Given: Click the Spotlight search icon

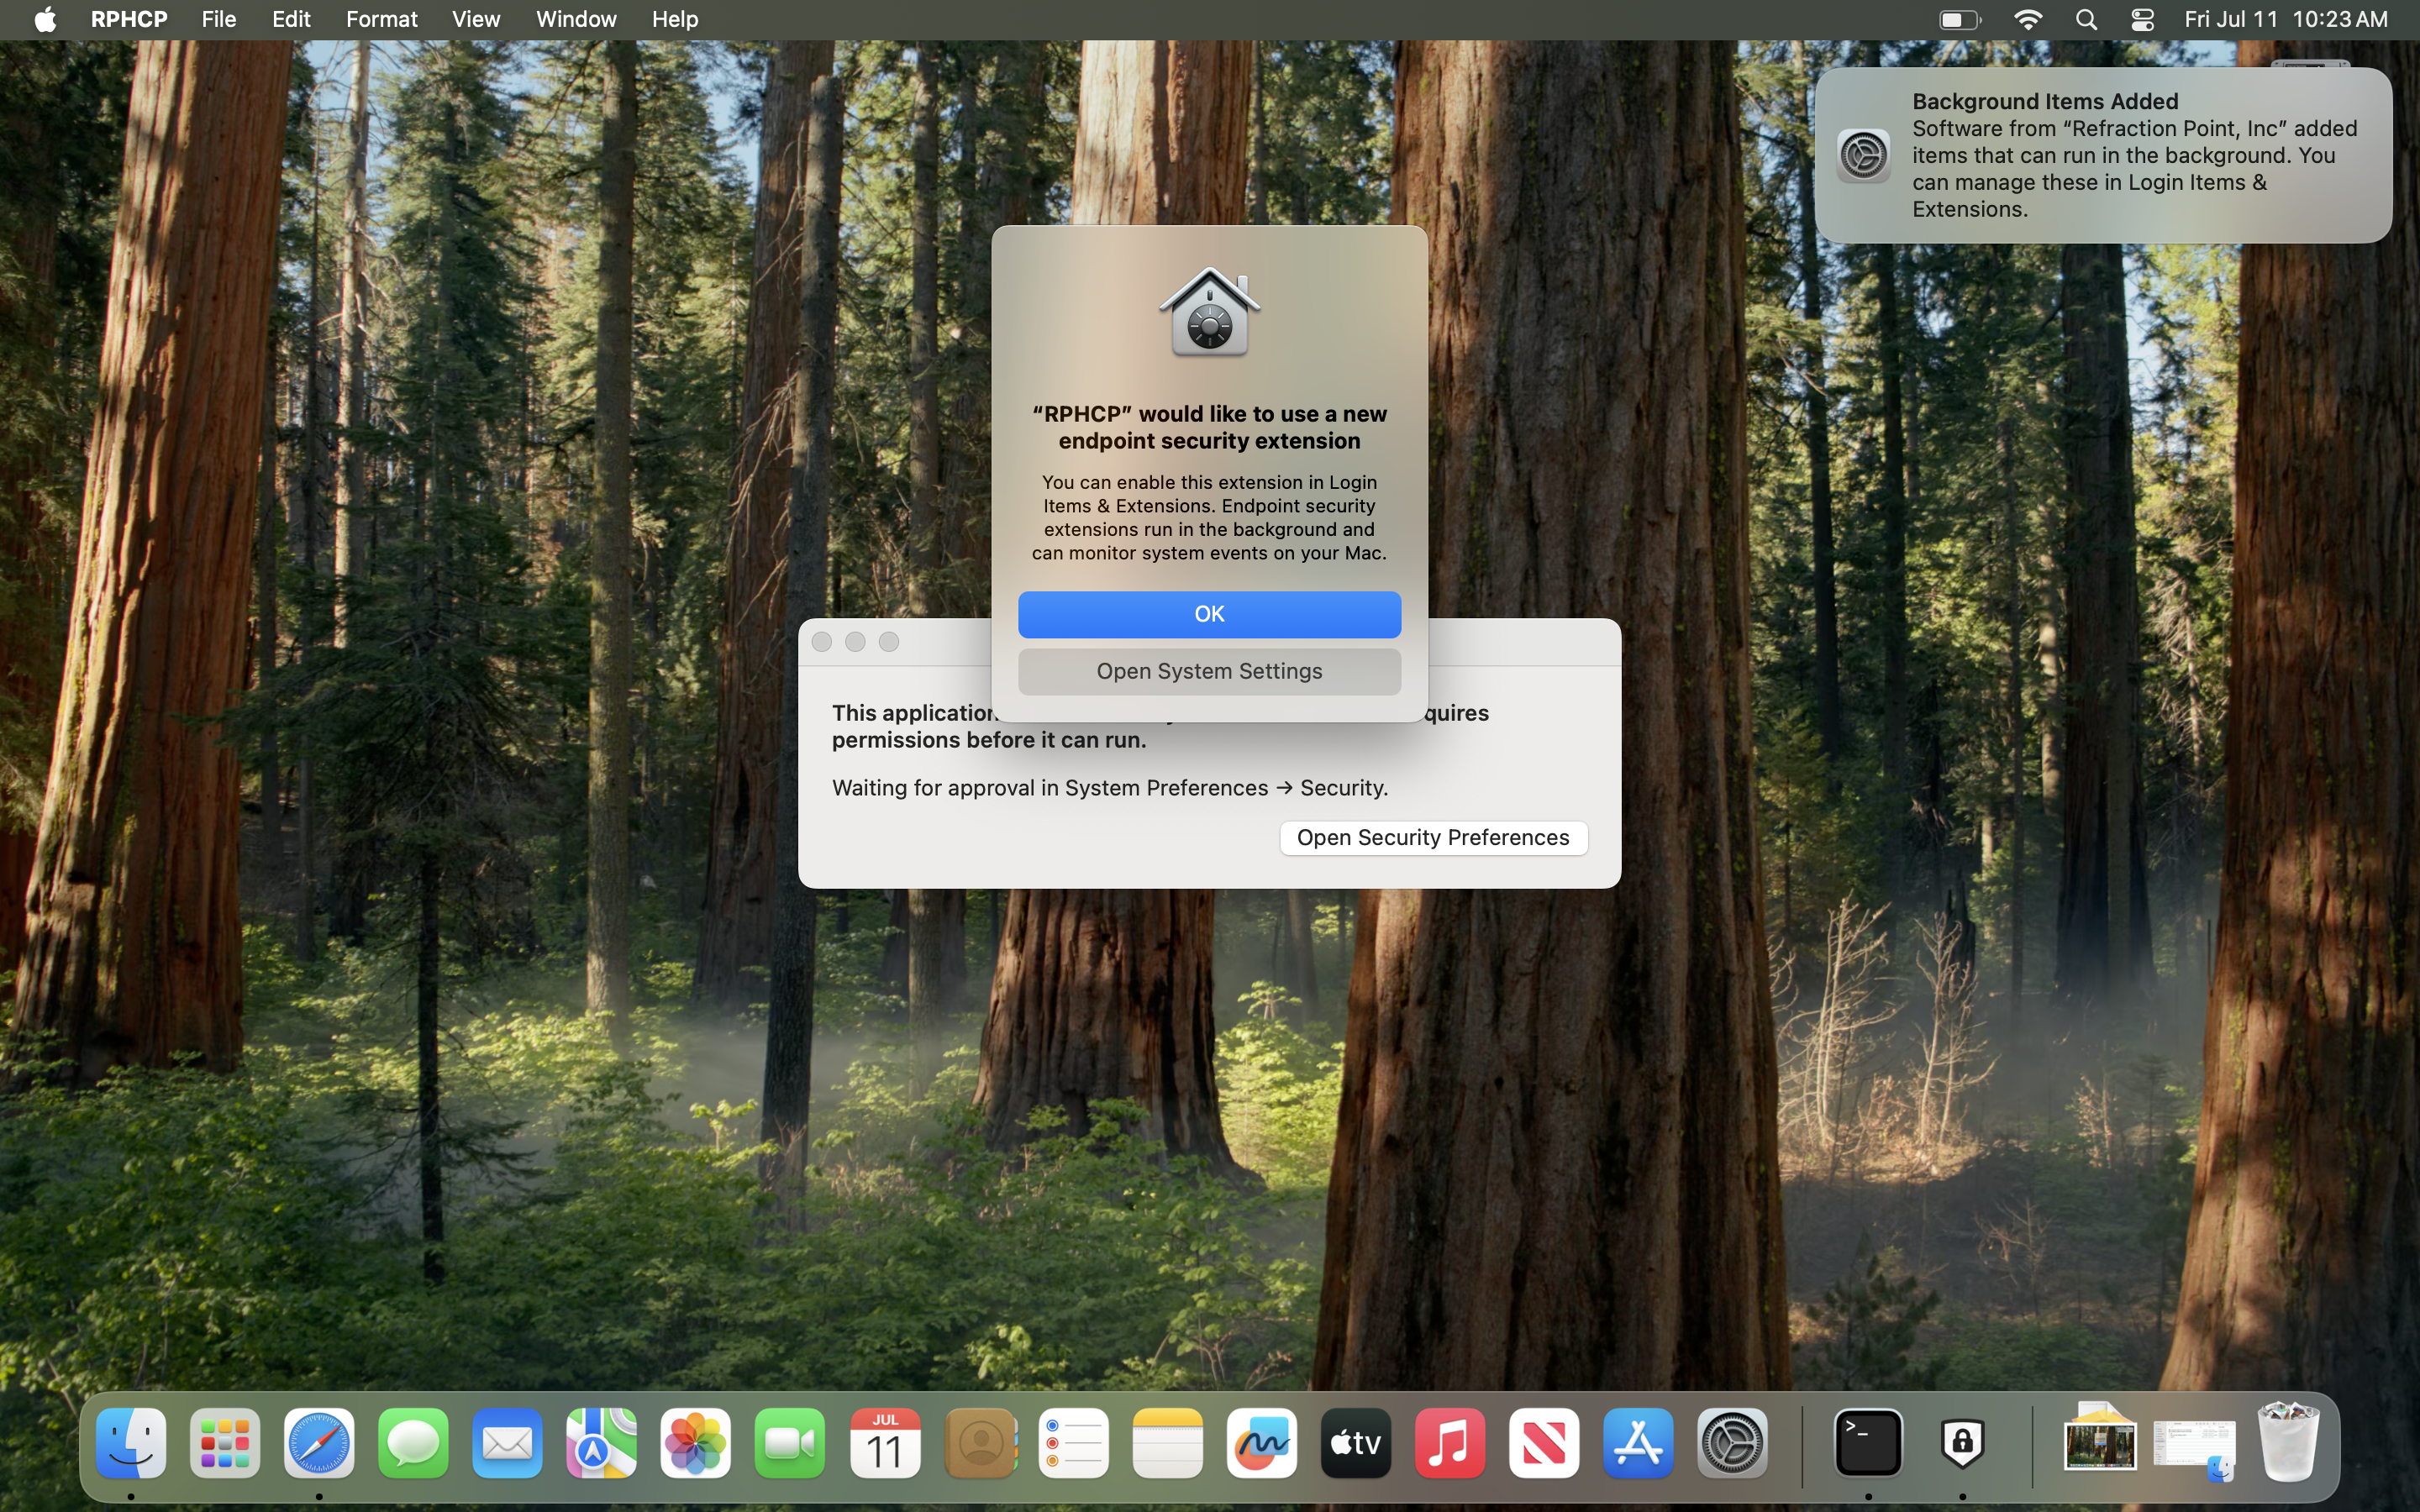Looking at the screenshot, I should pos(2086,19).
